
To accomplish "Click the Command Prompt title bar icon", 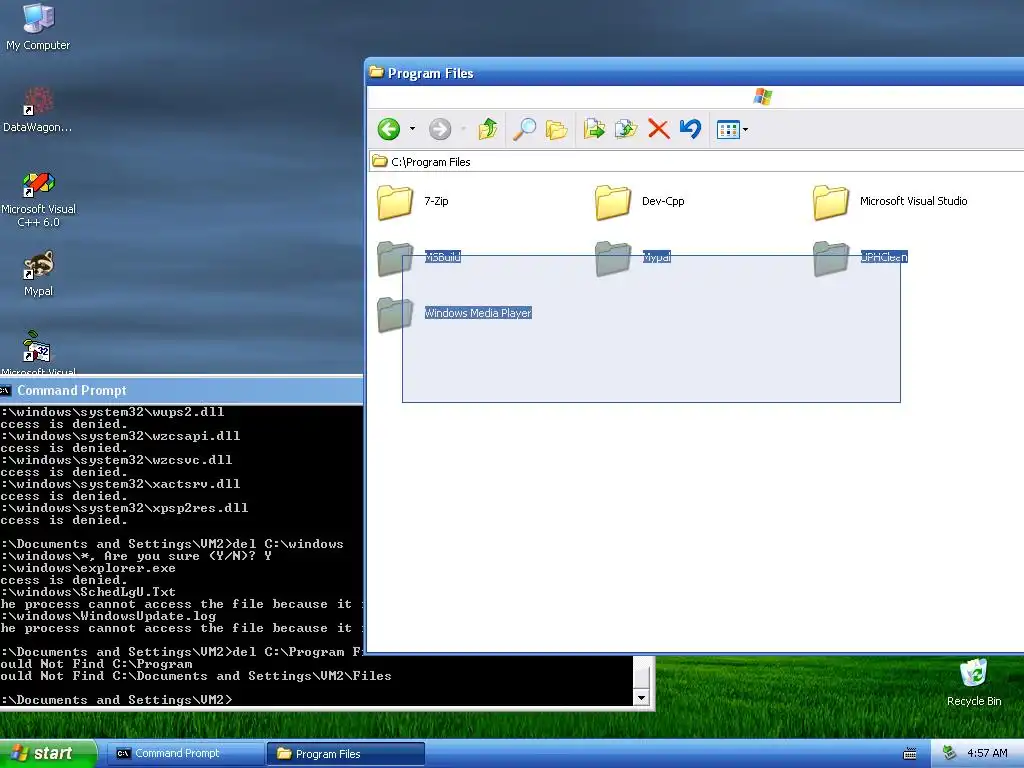I will point(6,391).
